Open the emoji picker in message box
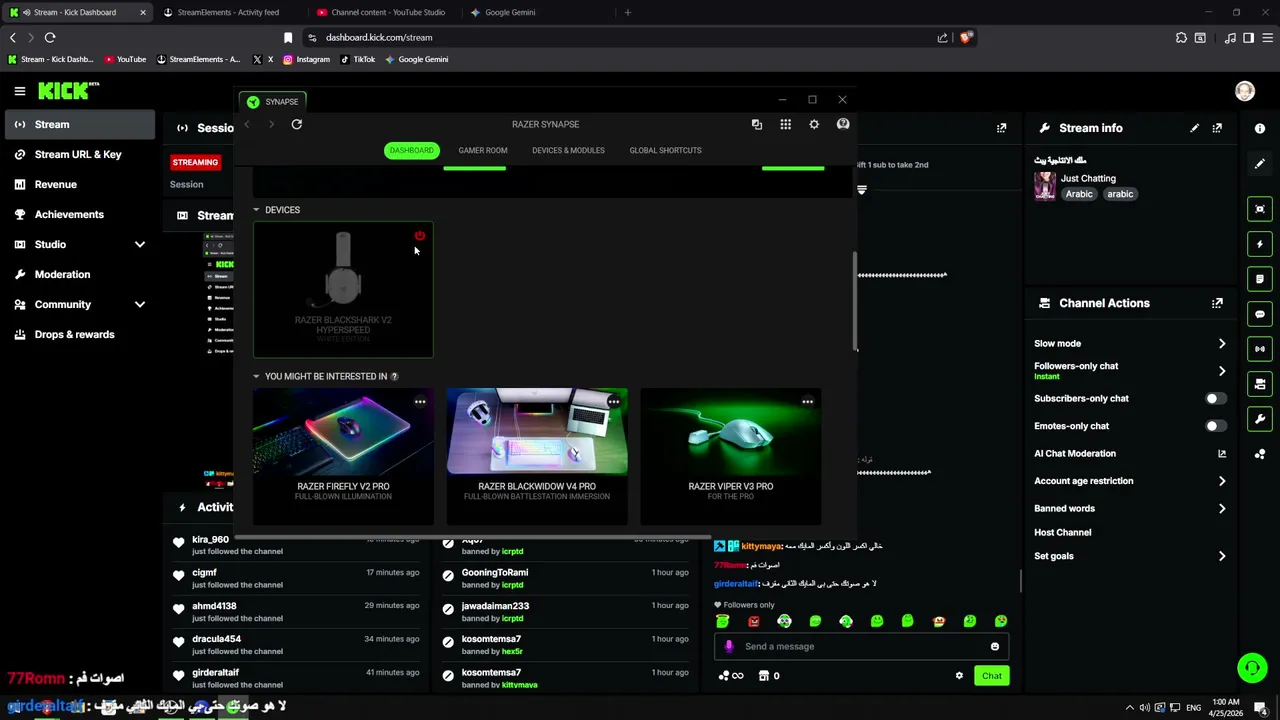 point(995,646)
